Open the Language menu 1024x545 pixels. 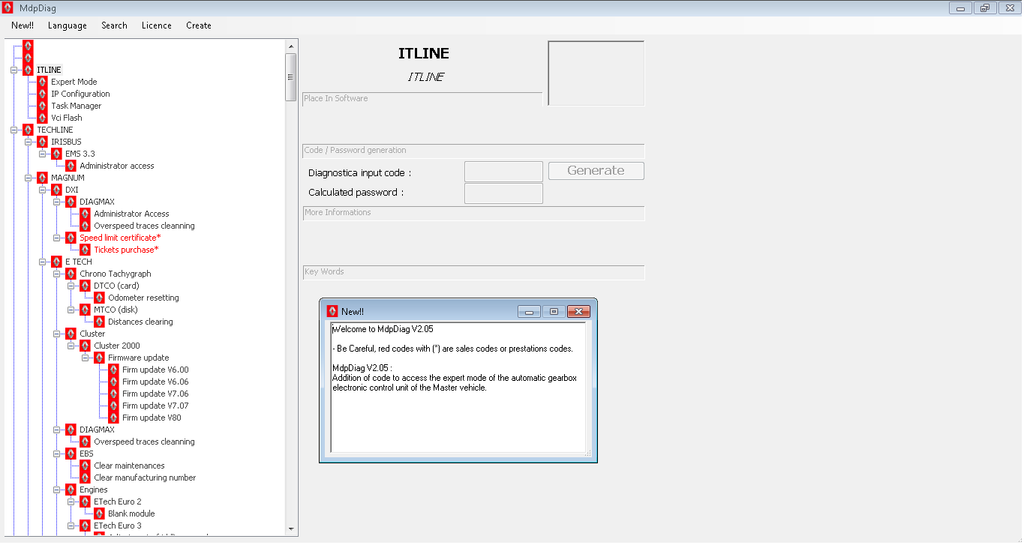67,25
